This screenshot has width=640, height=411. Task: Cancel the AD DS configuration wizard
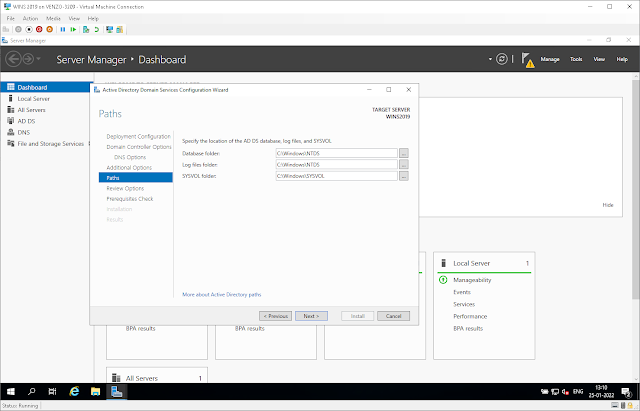click(393, 316)
